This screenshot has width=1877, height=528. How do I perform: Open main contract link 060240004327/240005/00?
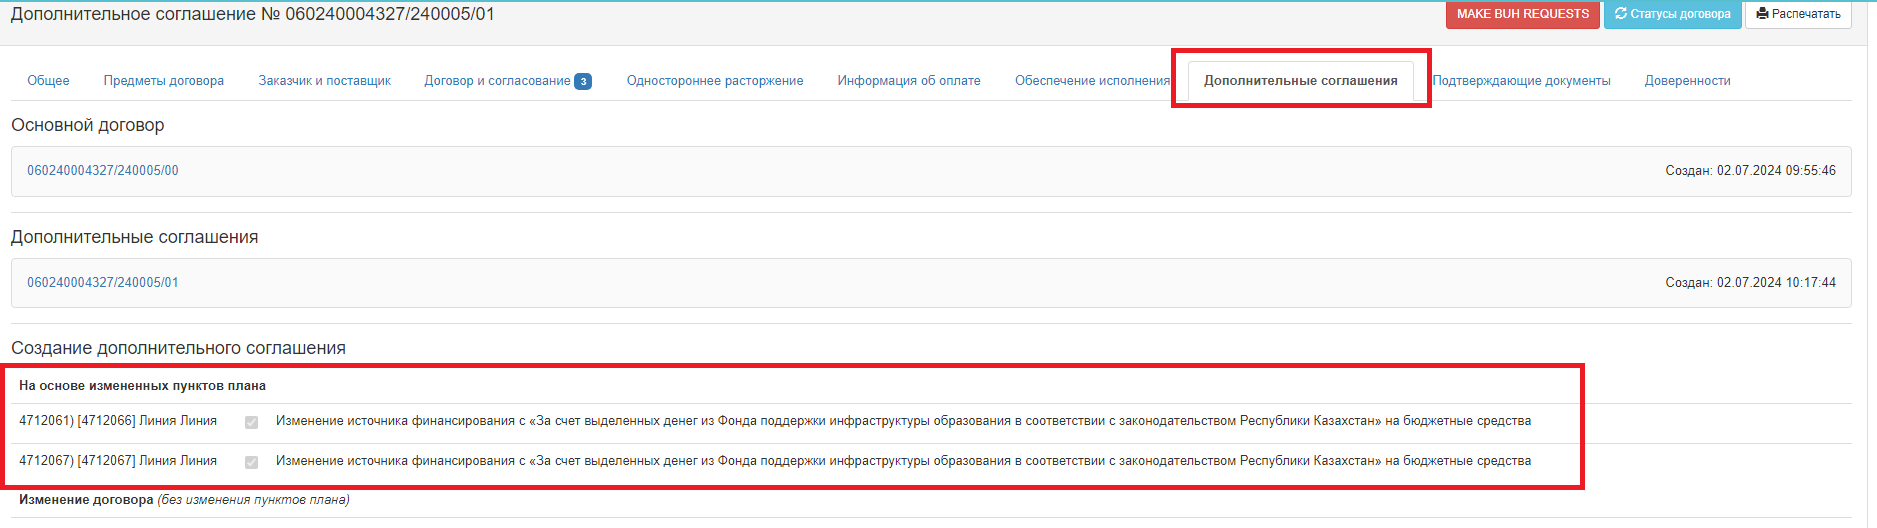103,171
